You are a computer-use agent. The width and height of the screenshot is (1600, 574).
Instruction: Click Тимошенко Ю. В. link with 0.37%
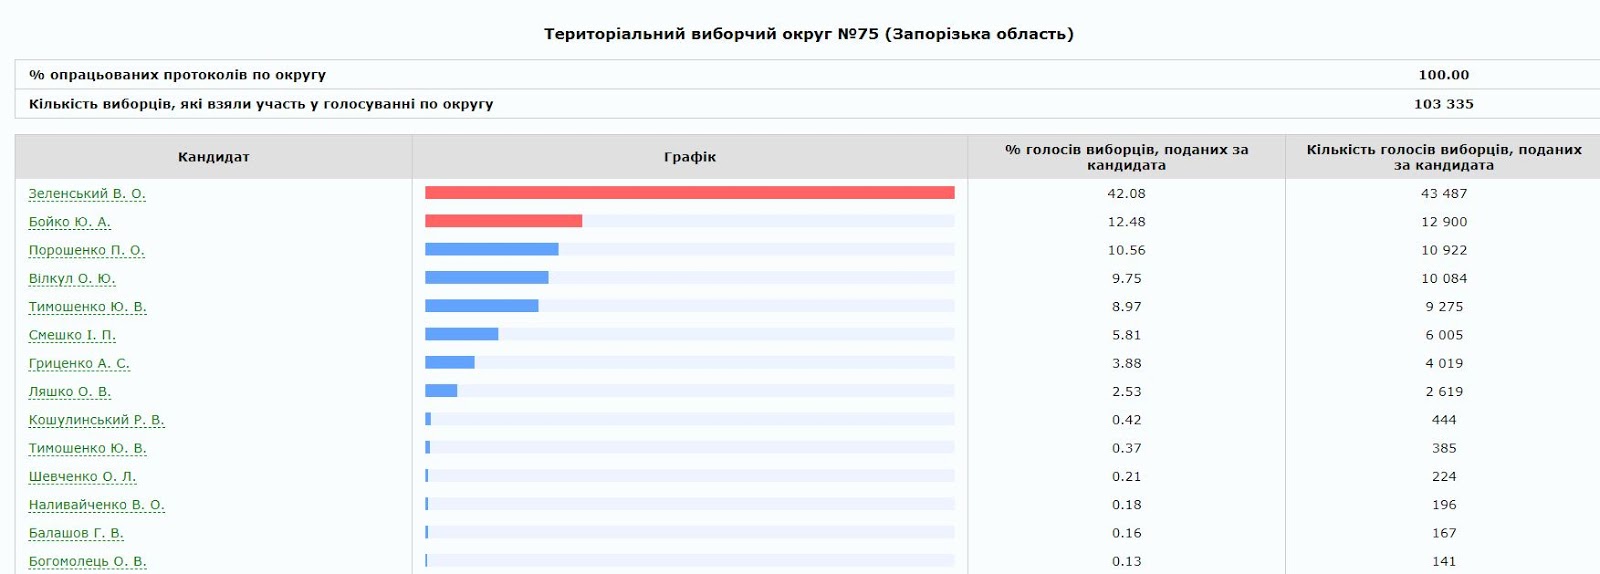coord(87,448)
